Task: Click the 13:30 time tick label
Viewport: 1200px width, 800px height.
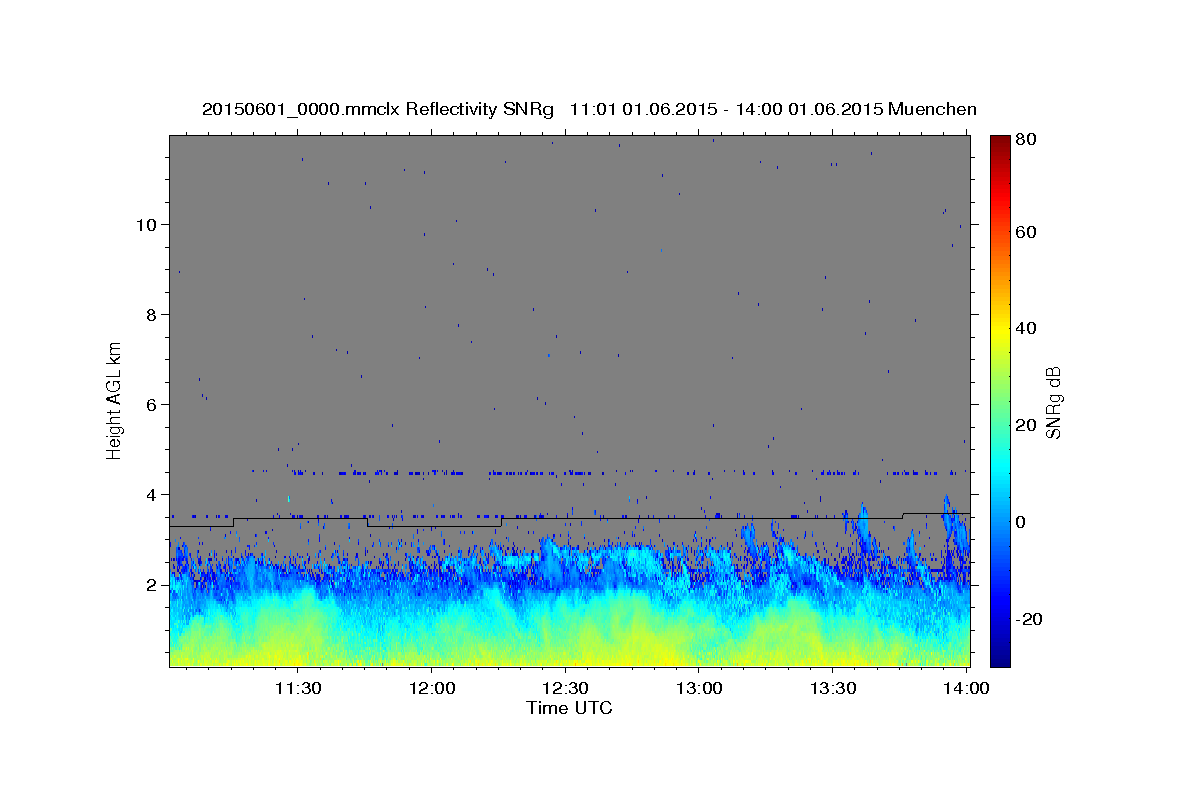Action: click(x=832, y=689)
